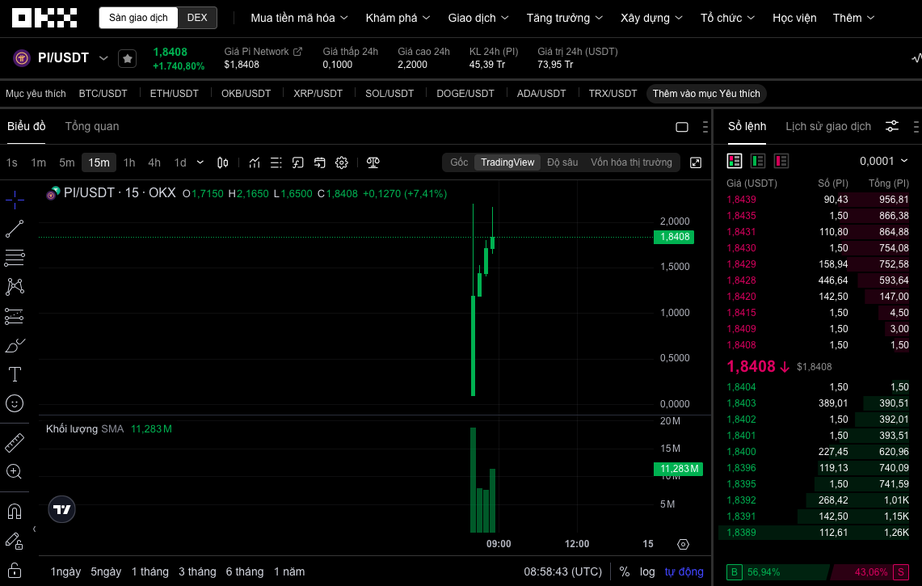Open the emoji sticker tool
This screenshot has width=922, height=586.
pos(15,403)
